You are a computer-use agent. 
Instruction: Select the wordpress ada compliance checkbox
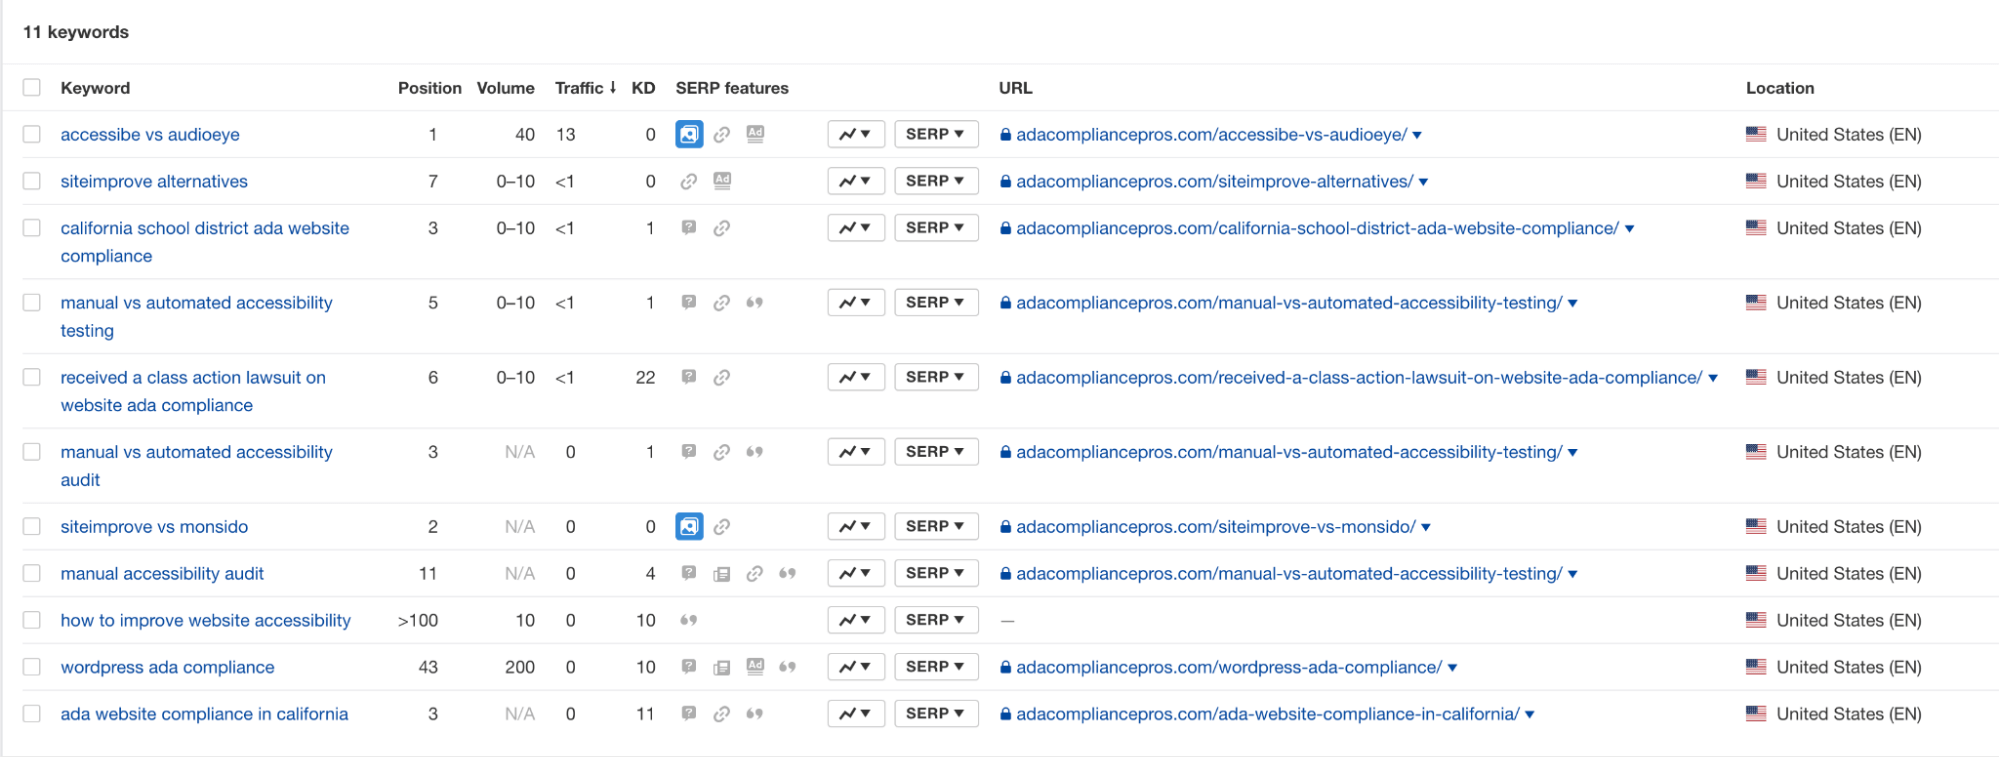(32, 667)
